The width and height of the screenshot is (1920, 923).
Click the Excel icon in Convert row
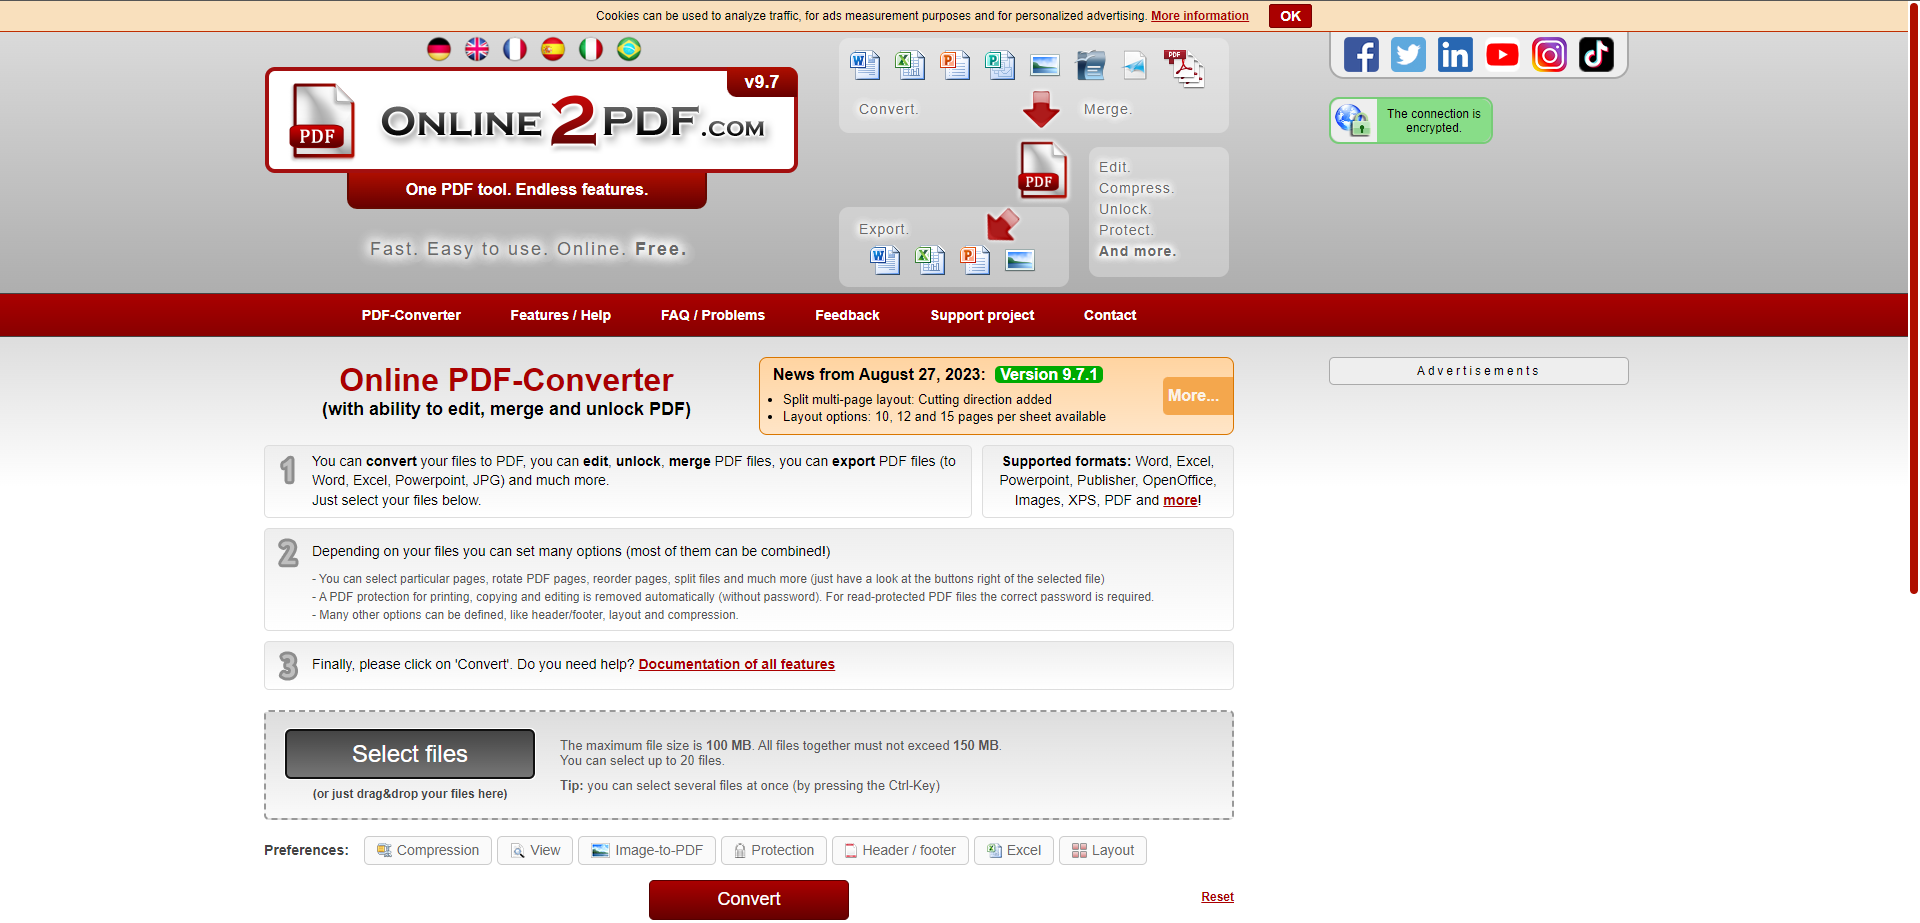click(910, 65)
